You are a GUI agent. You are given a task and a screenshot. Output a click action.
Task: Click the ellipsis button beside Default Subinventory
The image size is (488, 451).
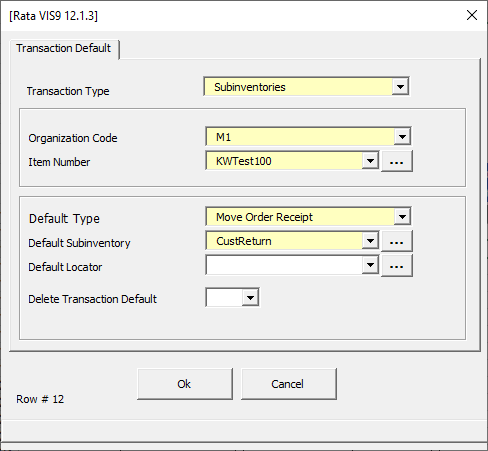[397, 241]
